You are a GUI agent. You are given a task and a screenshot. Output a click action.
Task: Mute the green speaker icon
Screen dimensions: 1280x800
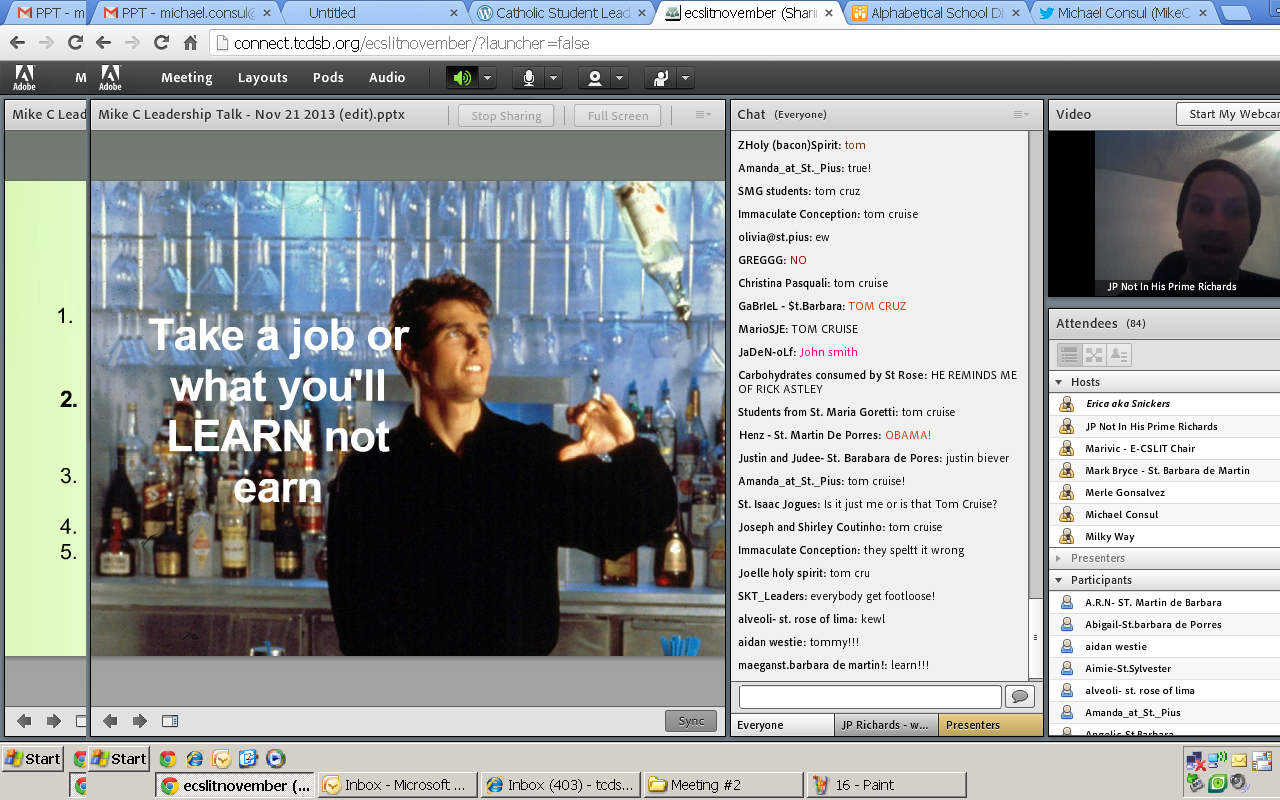coord(462,78)
